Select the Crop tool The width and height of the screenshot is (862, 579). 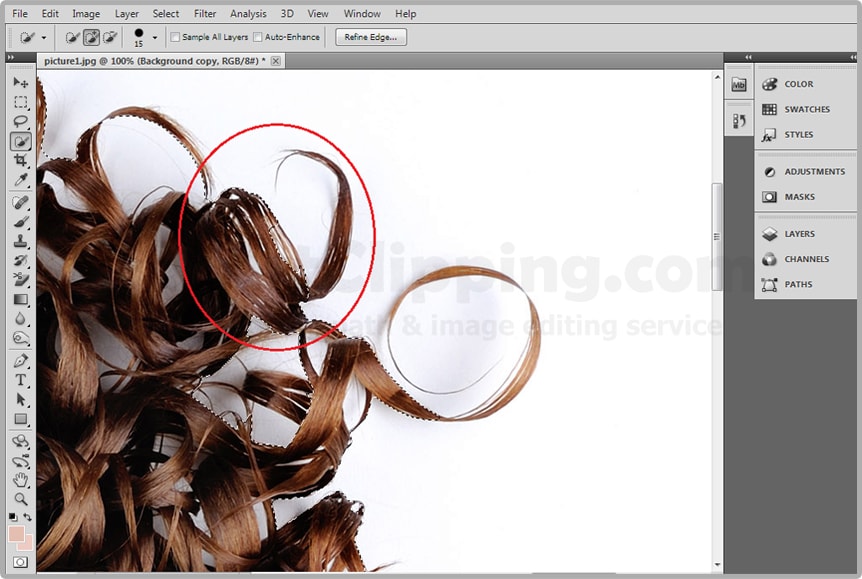[20, 160]
